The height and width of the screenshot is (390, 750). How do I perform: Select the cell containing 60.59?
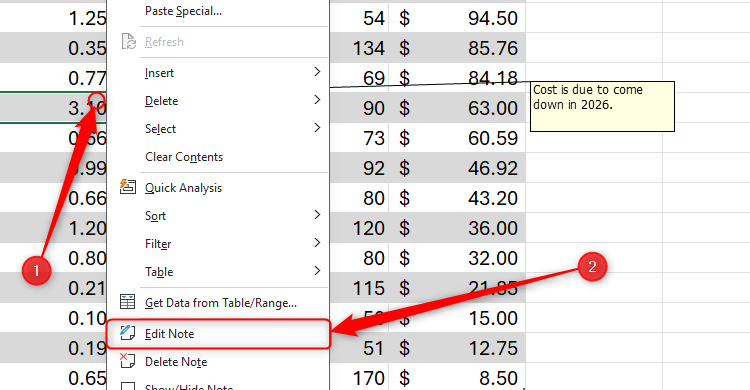pos(457,138)
